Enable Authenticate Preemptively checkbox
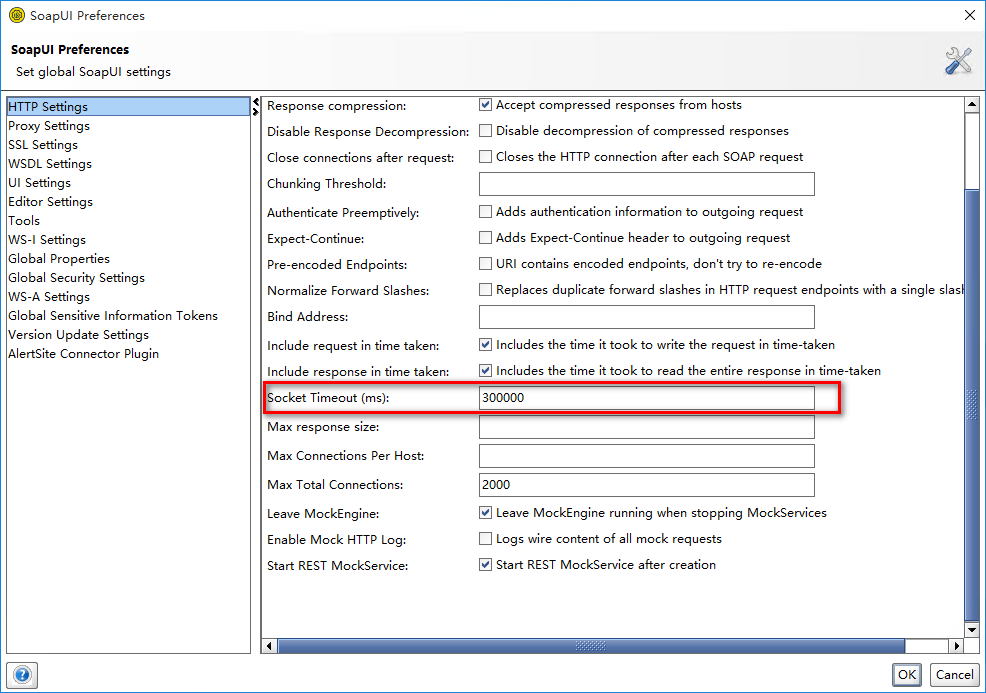This screenshot has width=986, height=693. [485, 211]
